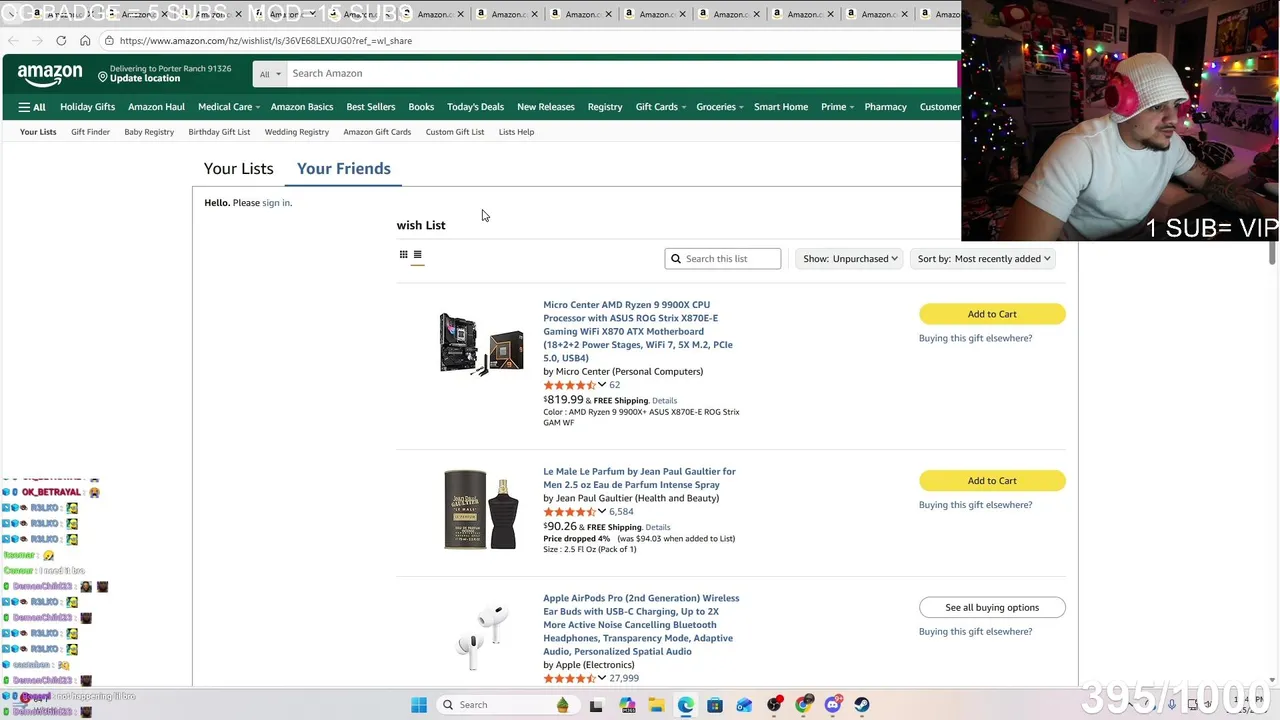This screenshot has height=720, width=1280.
Task: Open Discord from taskbar
Action: 833,705
